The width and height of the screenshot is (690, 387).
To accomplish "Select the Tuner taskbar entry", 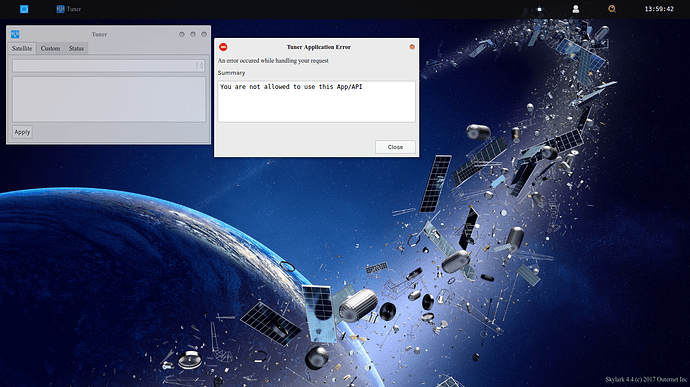I will [69, 9].
